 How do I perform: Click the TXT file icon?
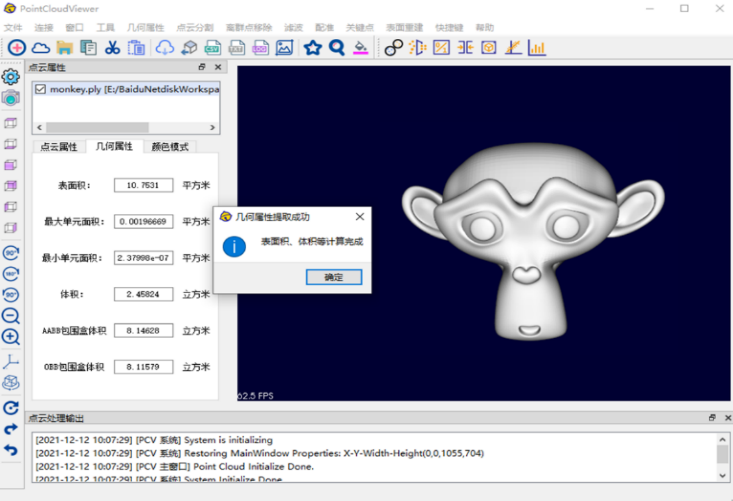point(237,48)
